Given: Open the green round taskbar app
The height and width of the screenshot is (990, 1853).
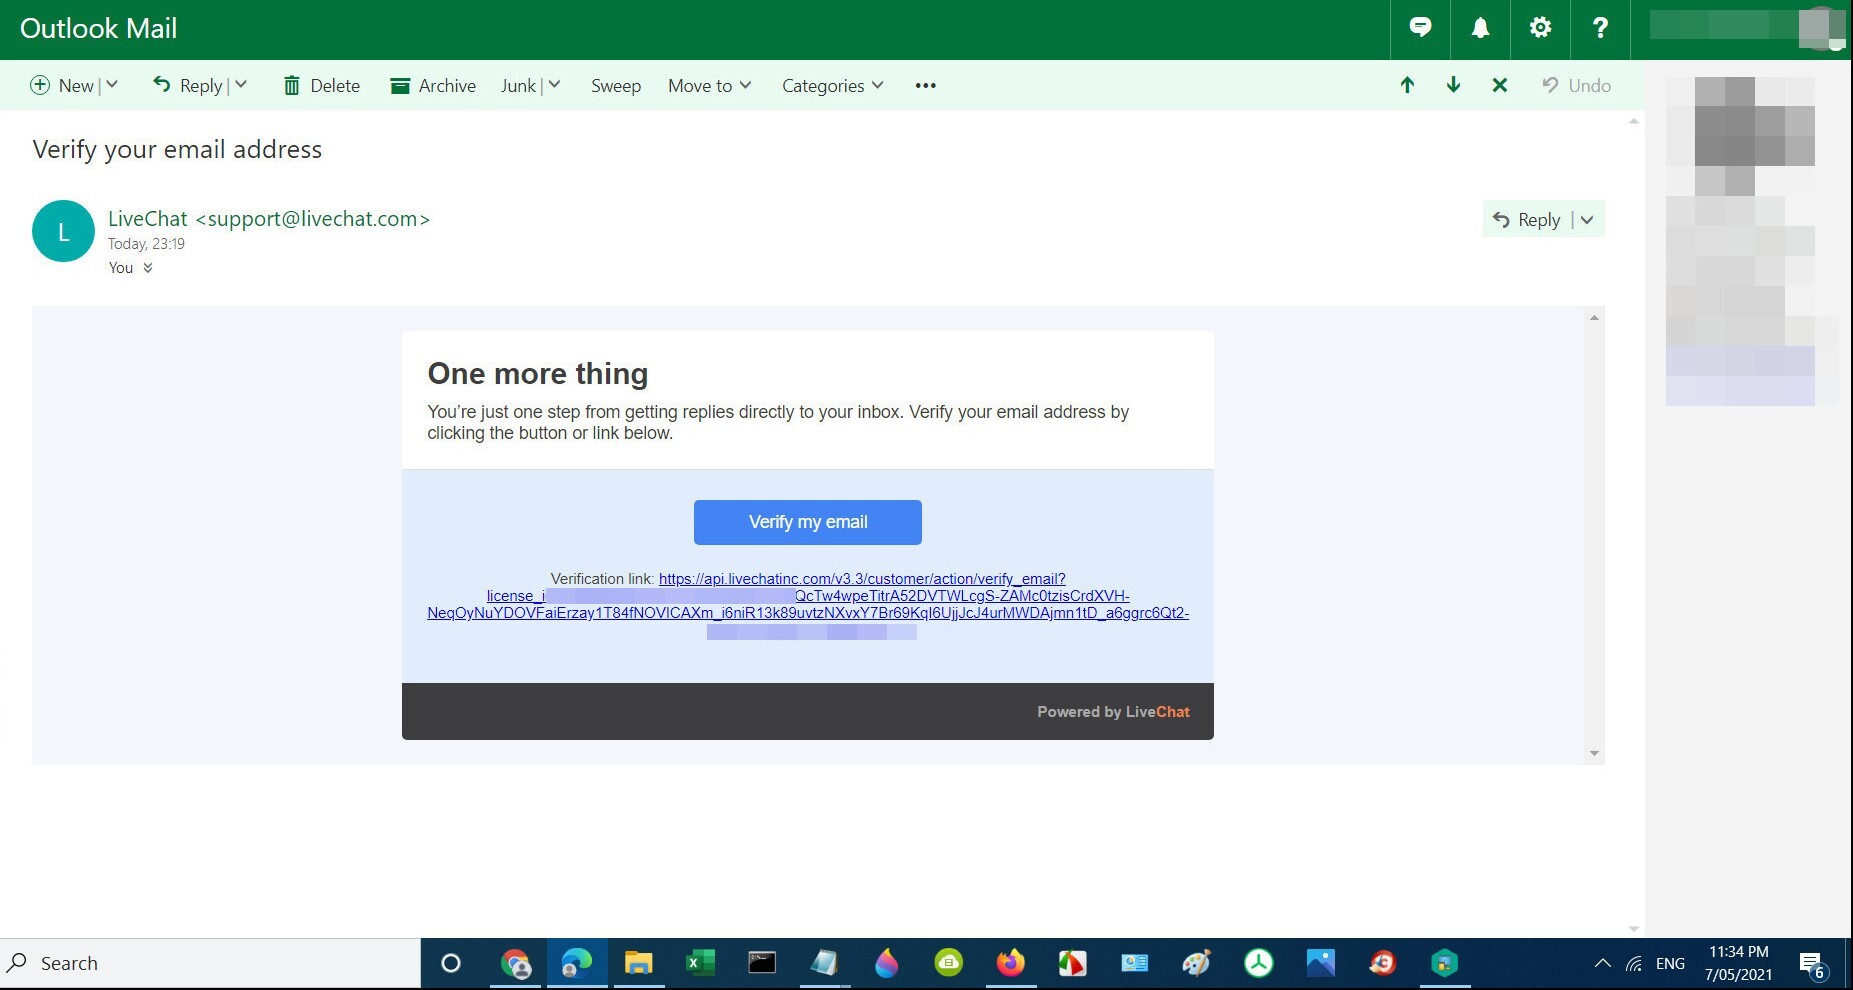Looking at the screenshot, I should point(948,964).
